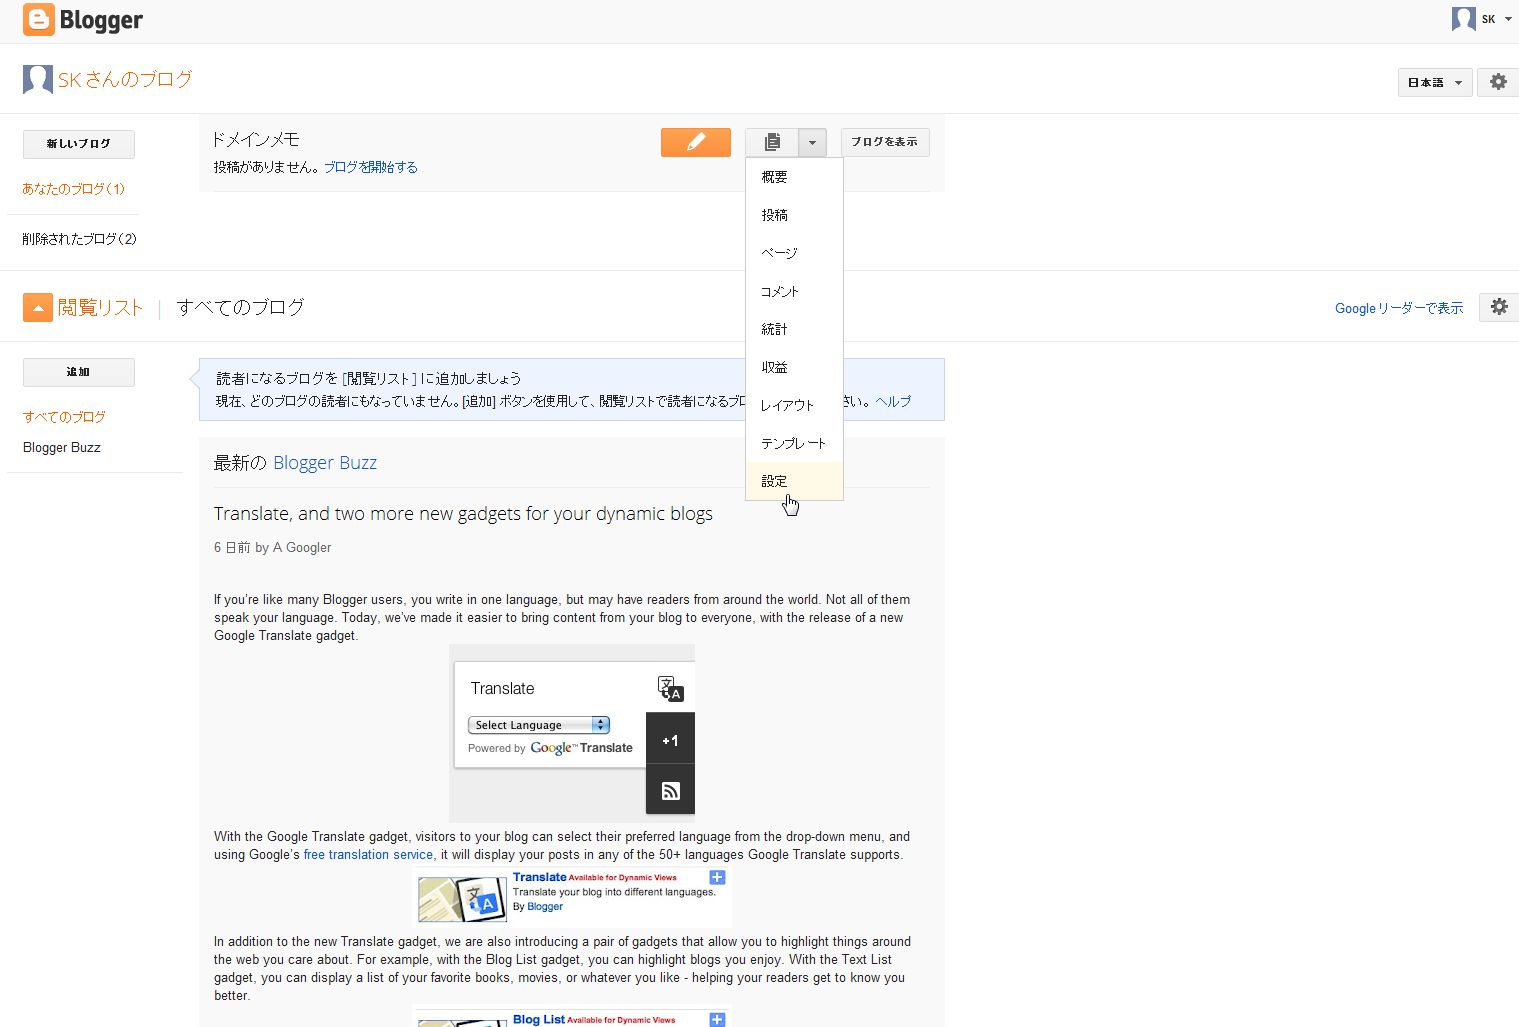Click the 追加 button
This screenshot has width=1519, height=1027.
point(78,372)
